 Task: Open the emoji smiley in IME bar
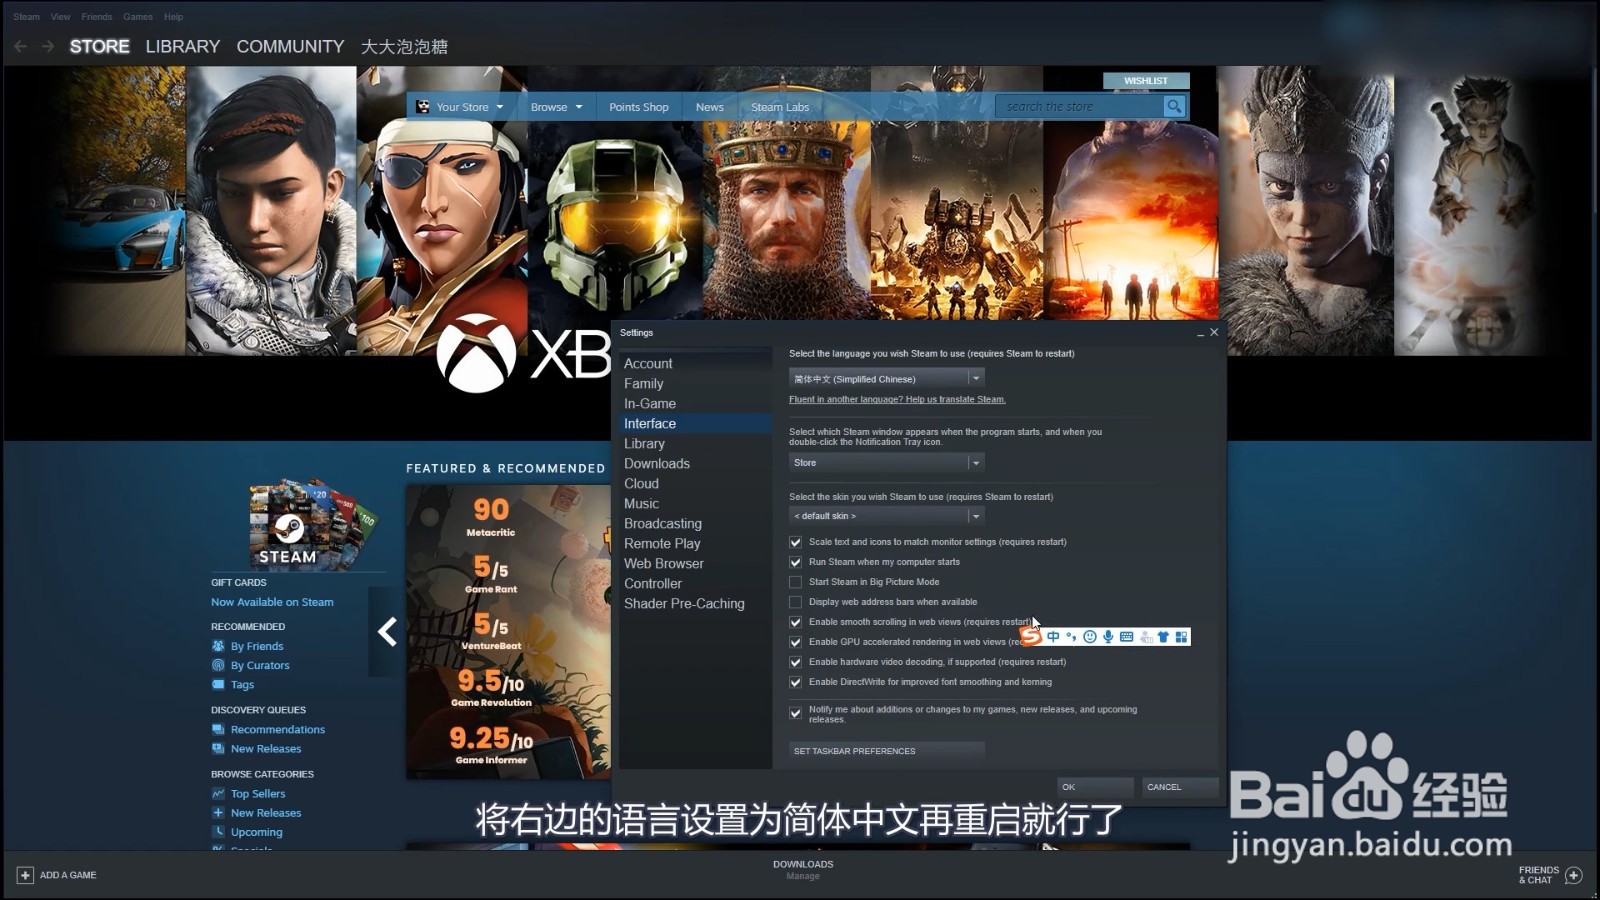point(1090,637)
